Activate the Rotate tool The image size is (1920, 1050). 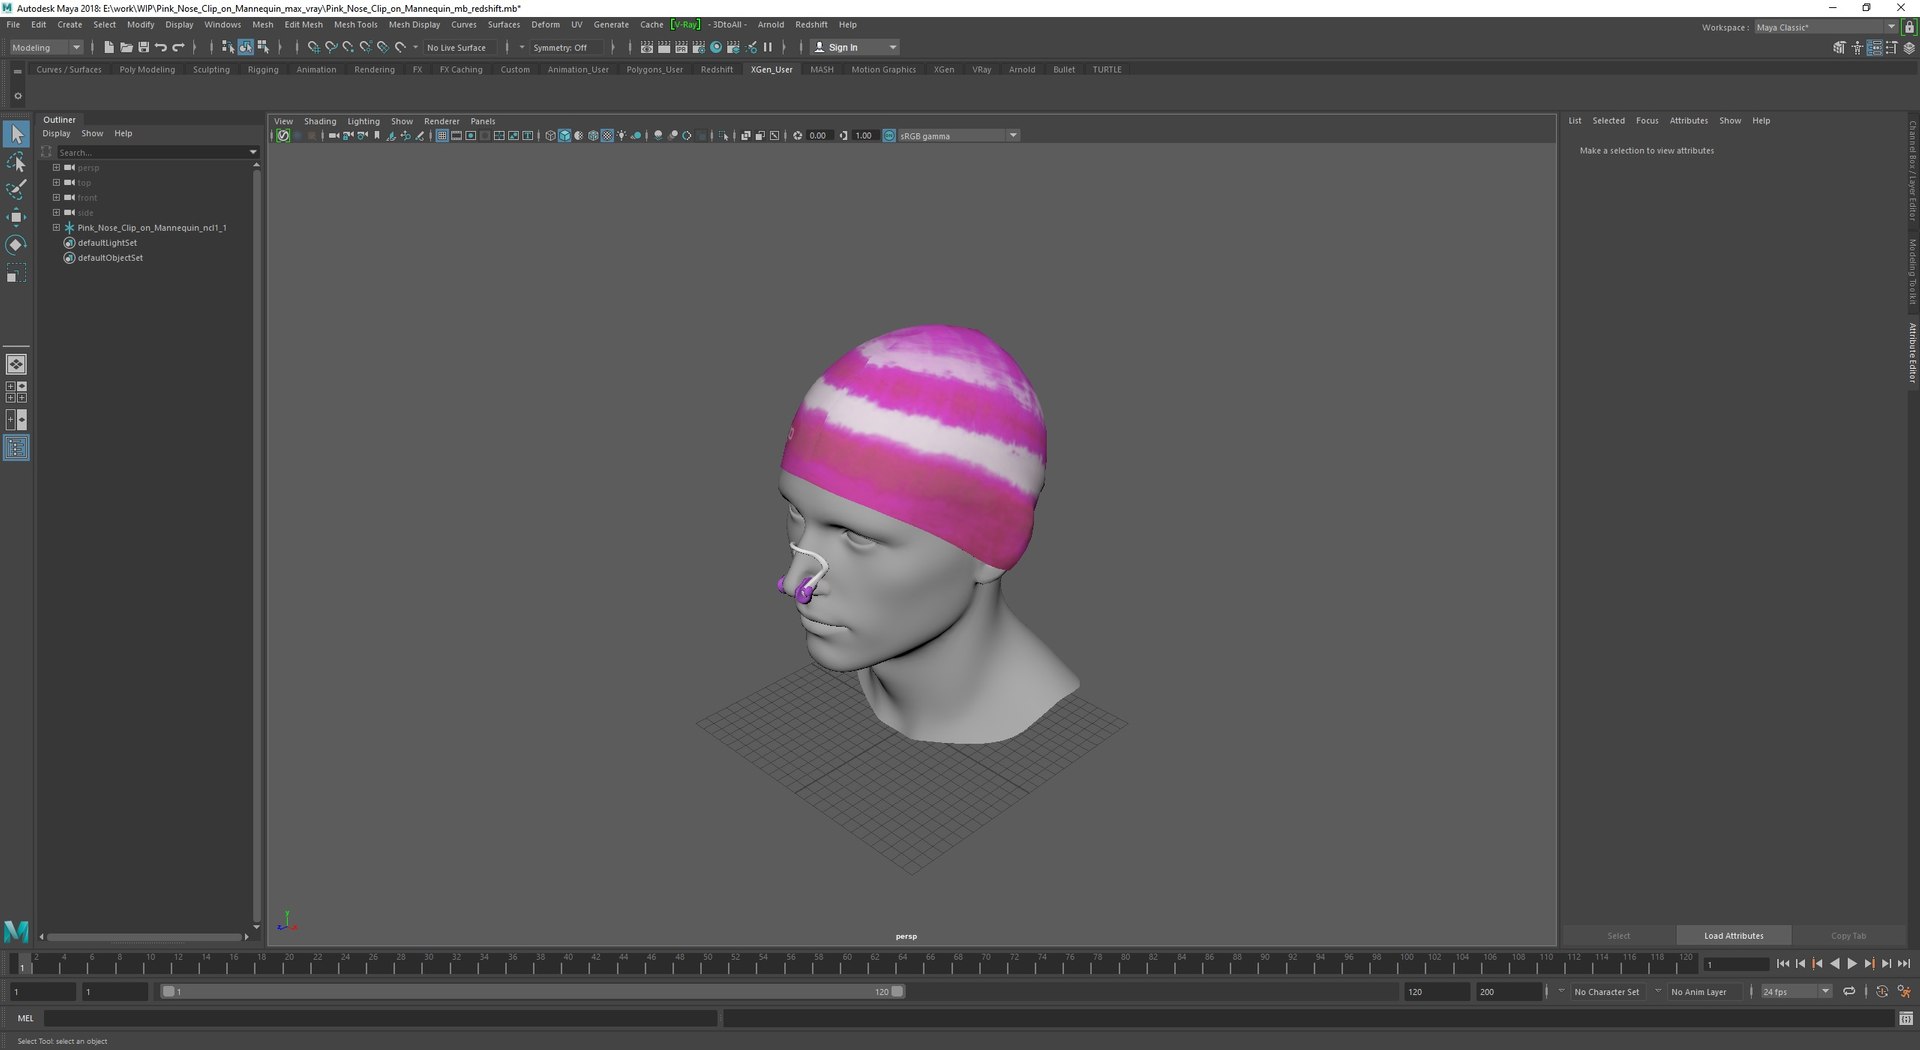[x=16, y=245]
